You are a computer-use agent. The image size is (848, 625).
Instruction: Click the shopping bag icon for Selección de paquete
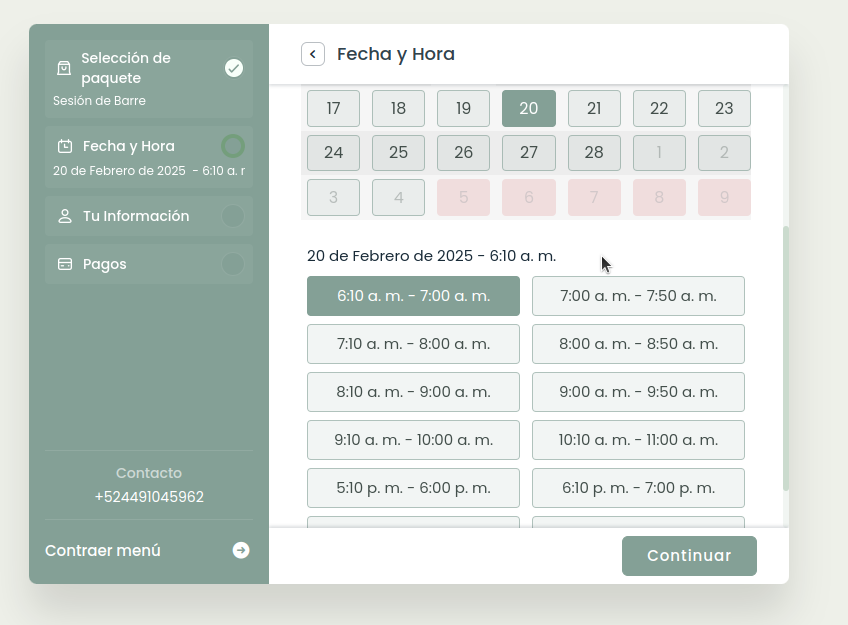(64, 68)
